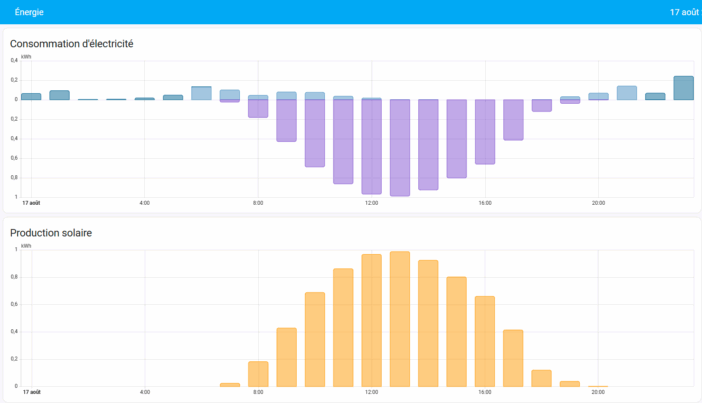Viewport: 702px width, 403px height.
Task: Select the 21:00 blue bar in consumption chart
Action: tap(627, 92)
